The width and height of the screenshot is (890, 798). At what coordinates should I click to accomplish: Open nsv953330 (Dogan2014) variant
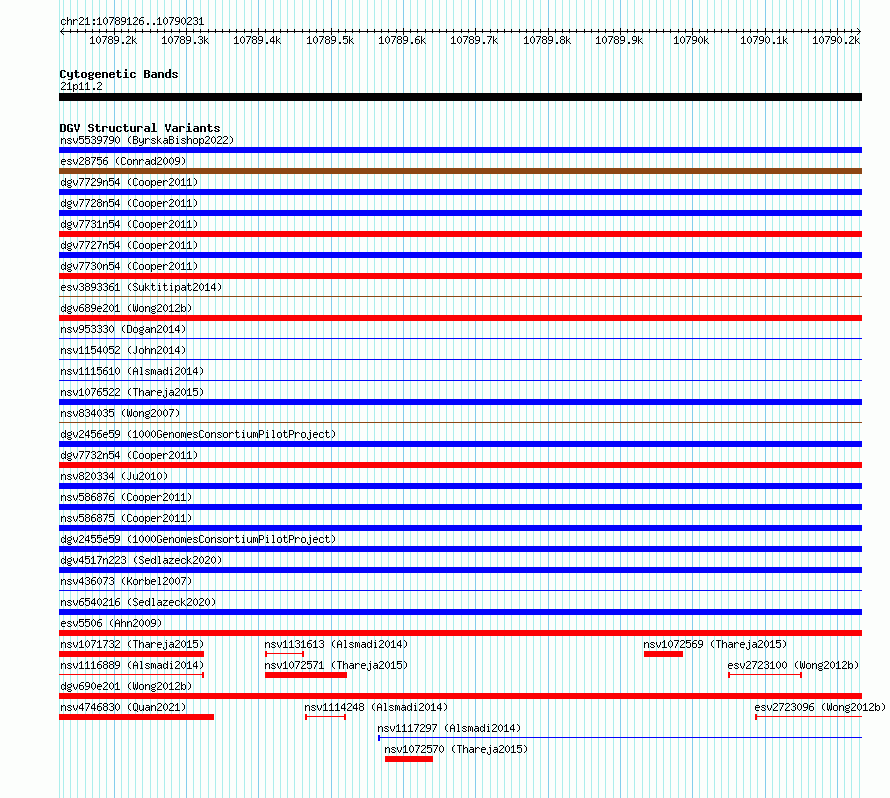coord(123,329)
